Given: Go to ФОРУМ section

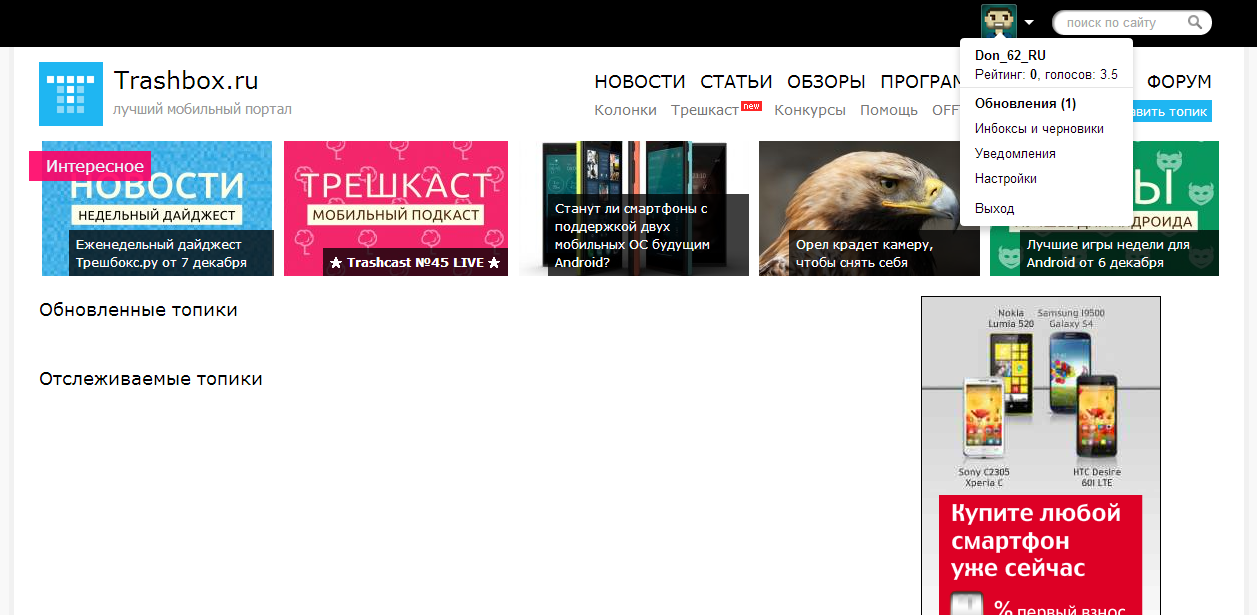Looking at the screenshot, I should coord(1179,82).
